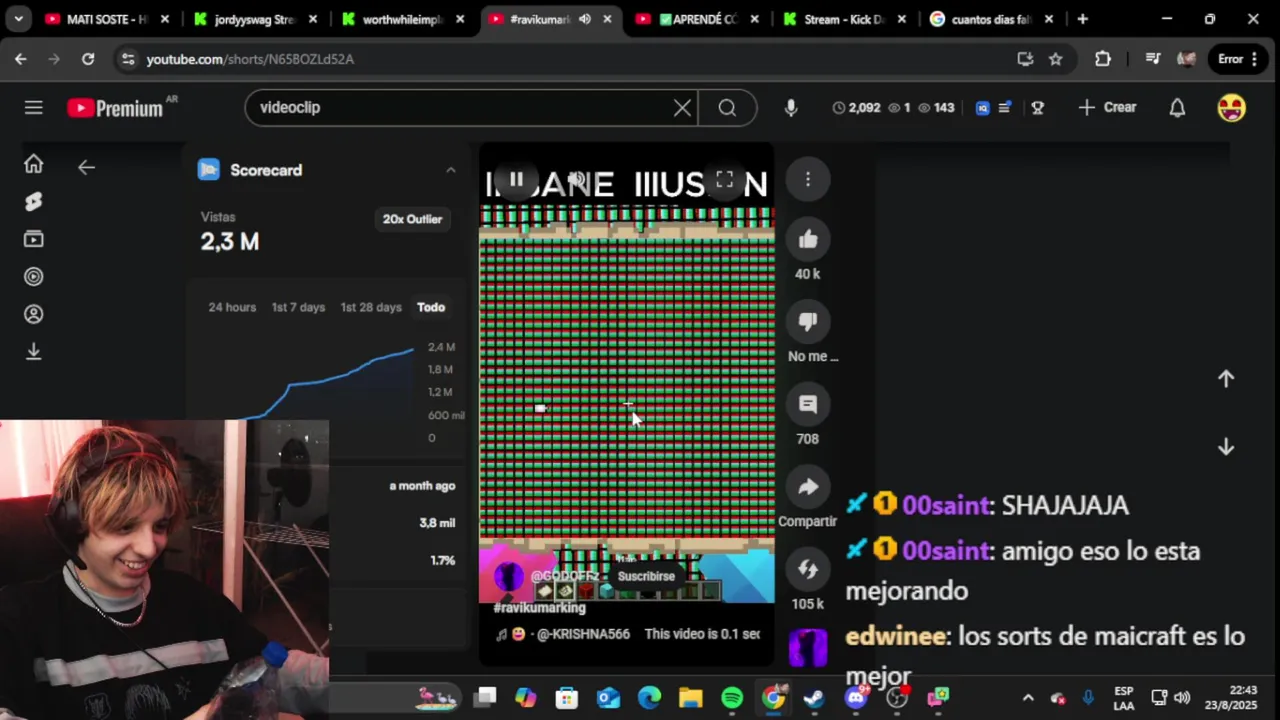Image resolution: width=1280 pixels, height=720 pixels.
Task: Collapse the Scorecard panel chevron
Action: click(x=451, y=170)
